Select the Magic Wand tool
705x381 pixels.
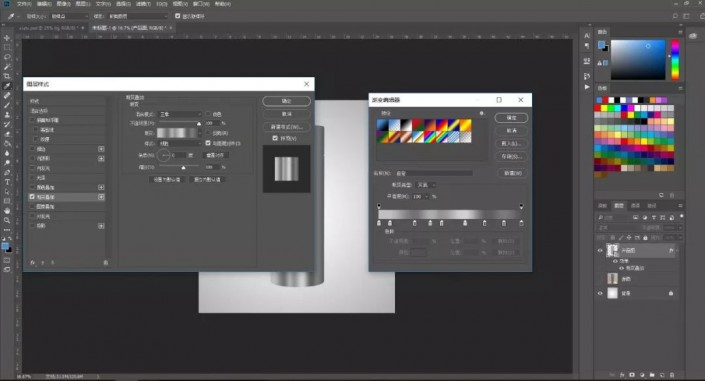point(7,67)
